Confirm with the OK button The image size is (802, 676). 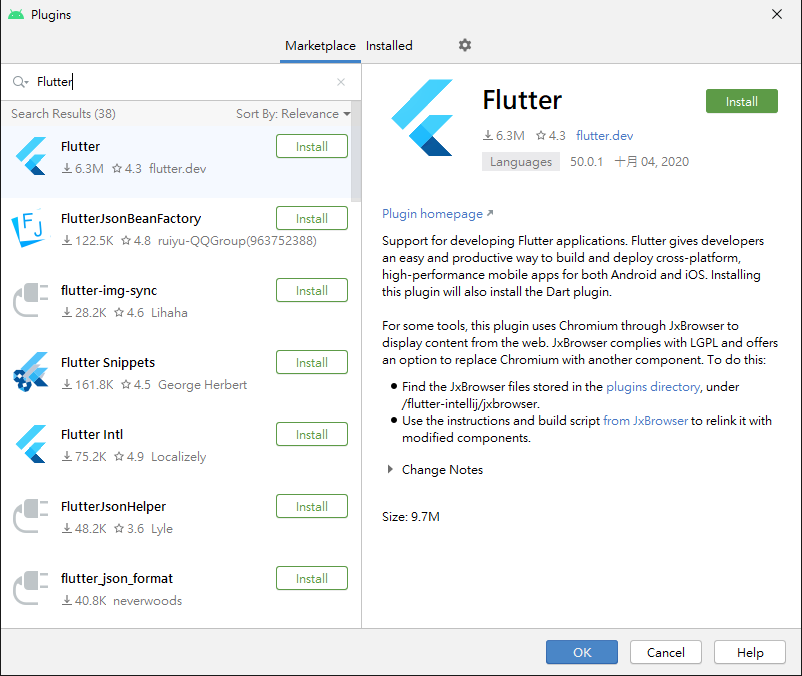[582, 652]
